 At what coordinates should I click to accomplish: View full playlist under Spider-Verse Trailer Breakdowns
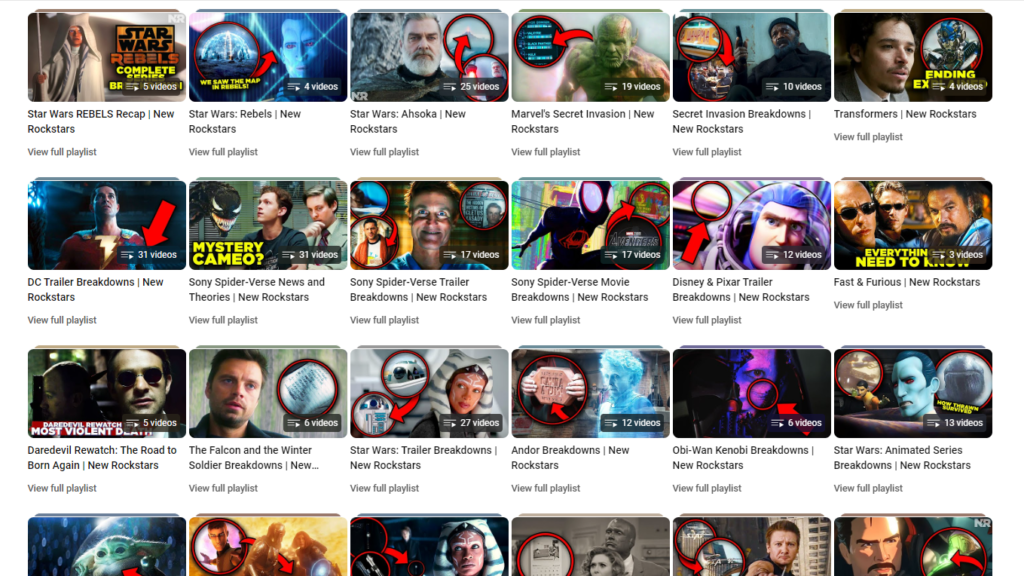(x=385, y=320)
